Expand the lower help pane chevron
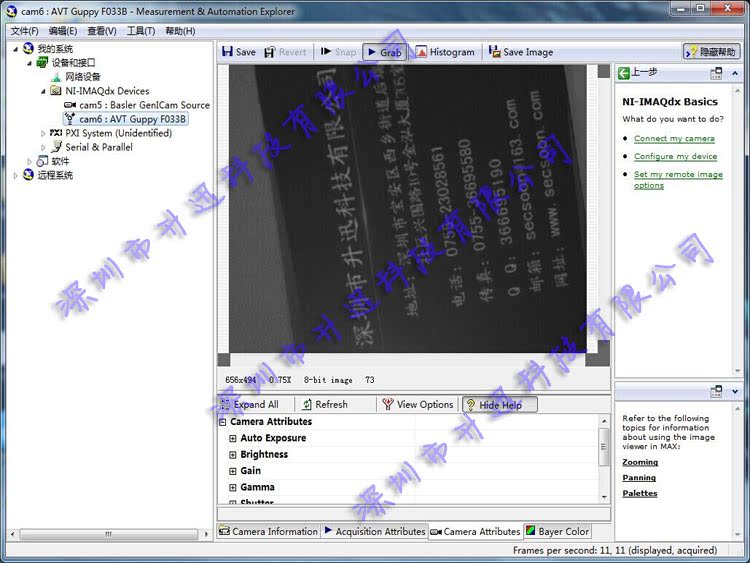This screenshot has width=750, height=563. coord(735,391)
